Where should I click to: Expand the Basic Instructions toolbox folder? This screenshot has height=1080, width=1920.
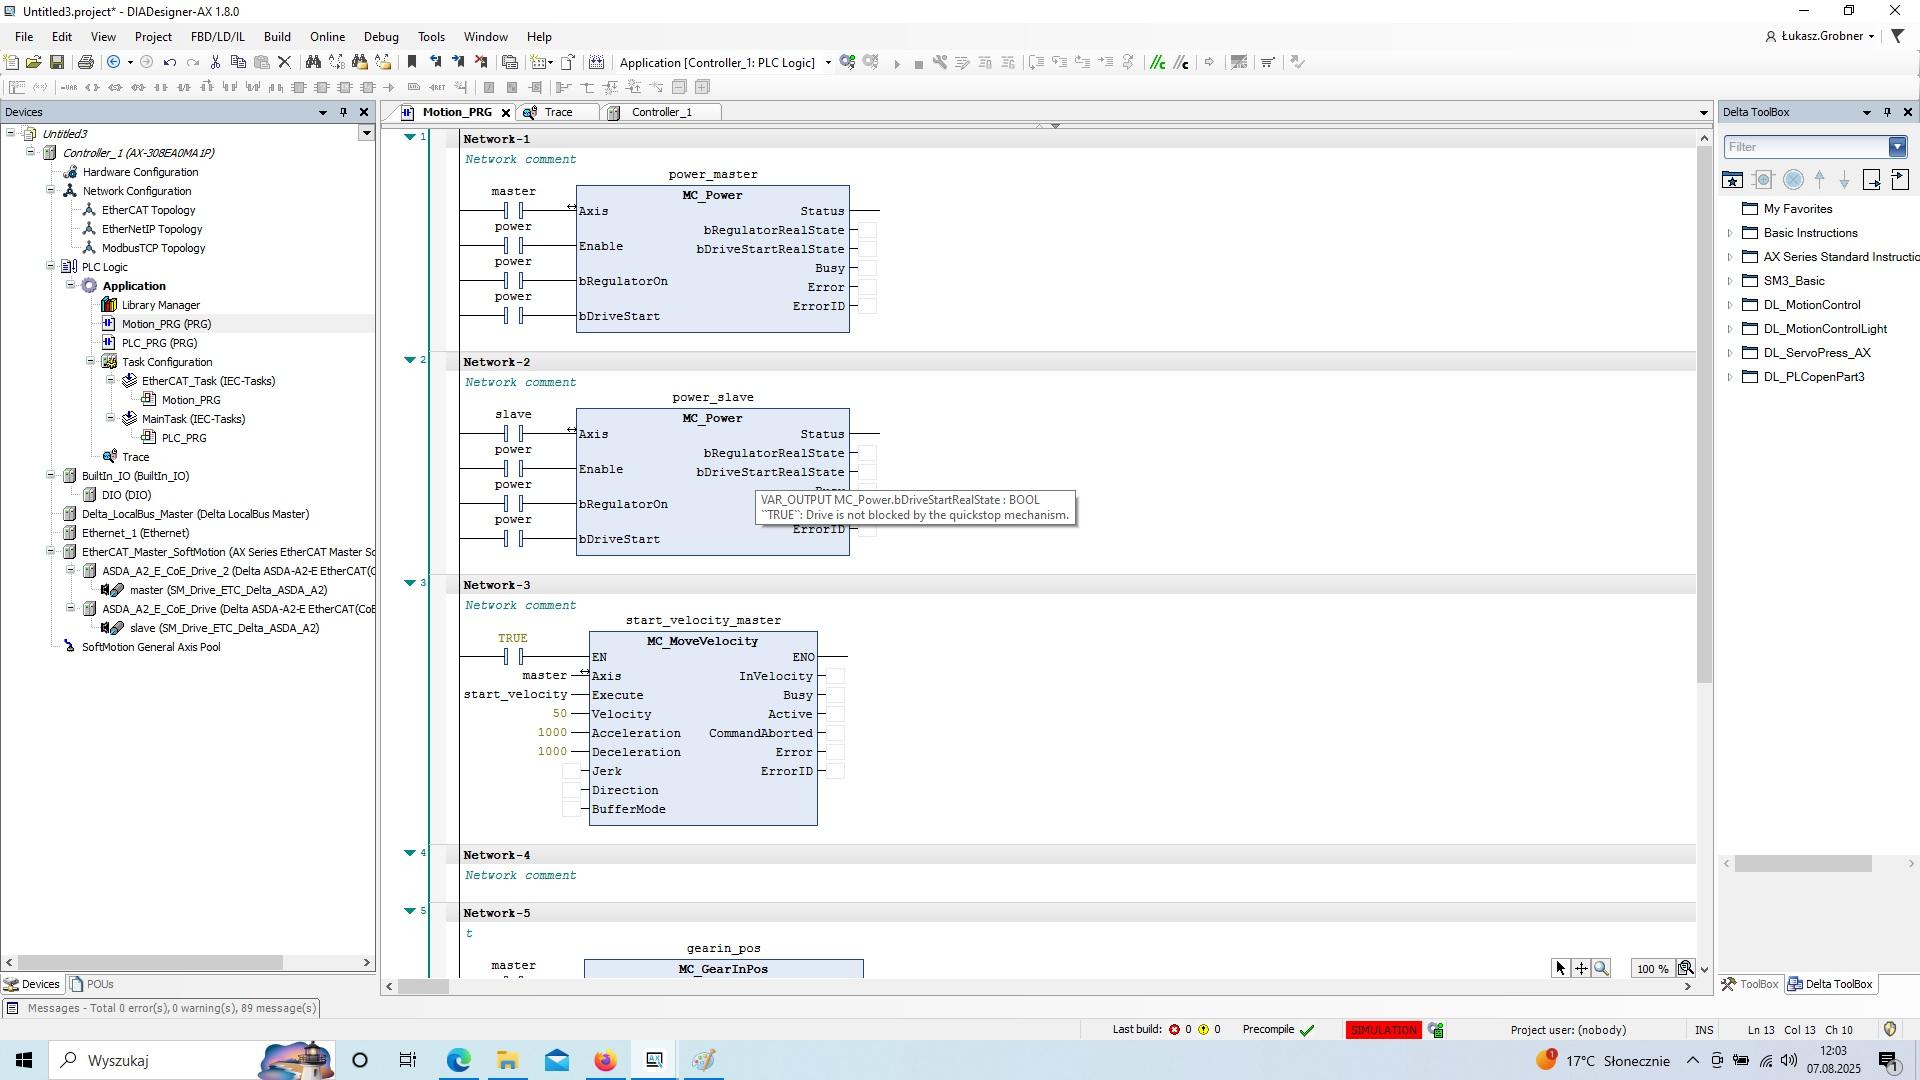pos(1730,233)
